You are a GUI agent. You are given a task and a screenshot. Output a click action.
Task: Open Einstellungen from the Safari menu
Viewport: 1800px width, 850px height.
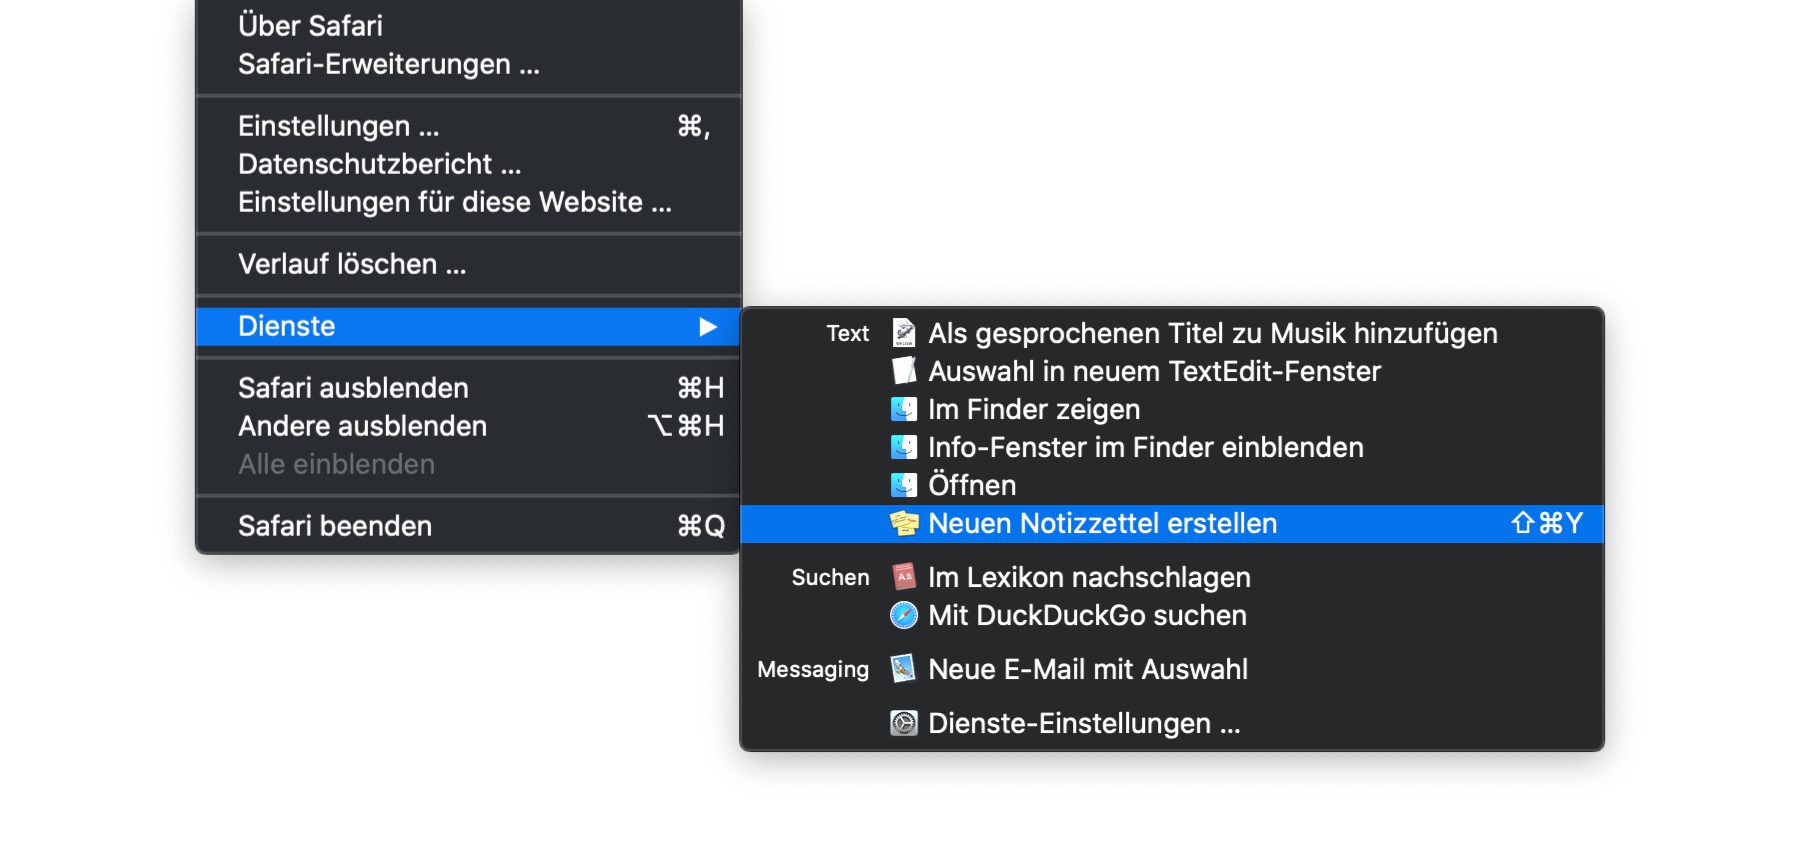click(338, 126)
